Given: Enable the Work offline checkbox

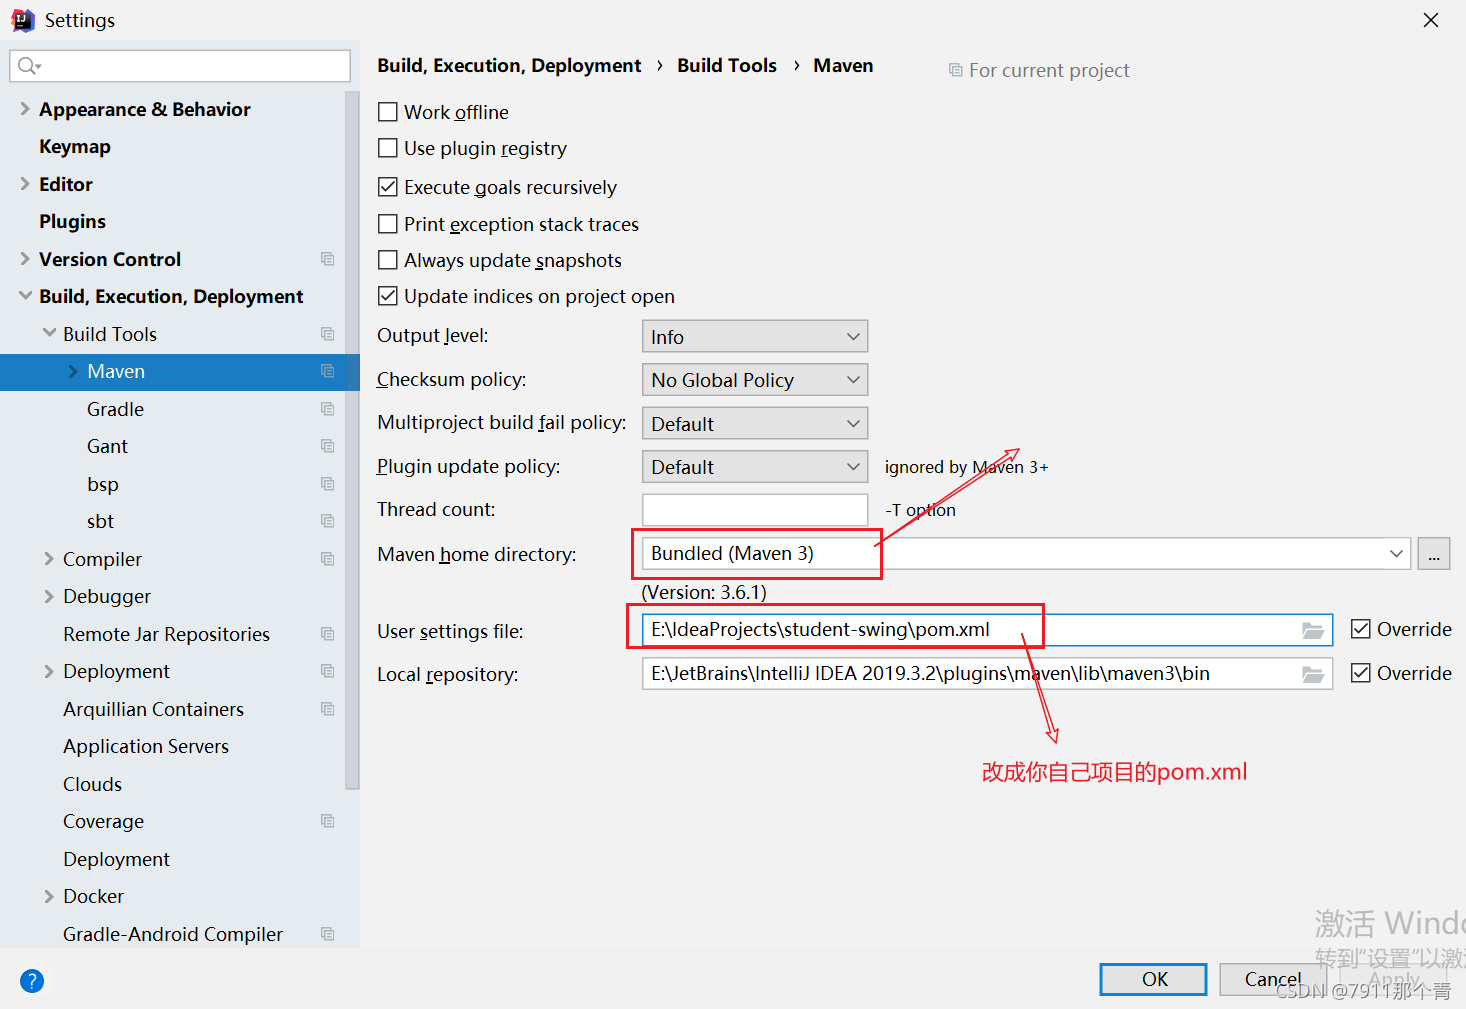Looking at the screenshot, I should pyautogui.click(x=388, y=112).
